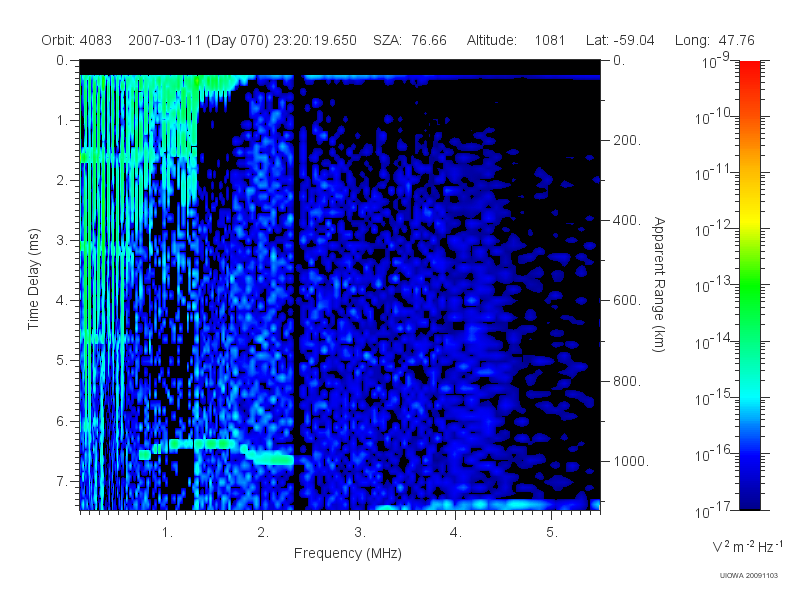Select the date '2007-03-11 (Day 070)' text
800x600 pixels.
(198, 40)
